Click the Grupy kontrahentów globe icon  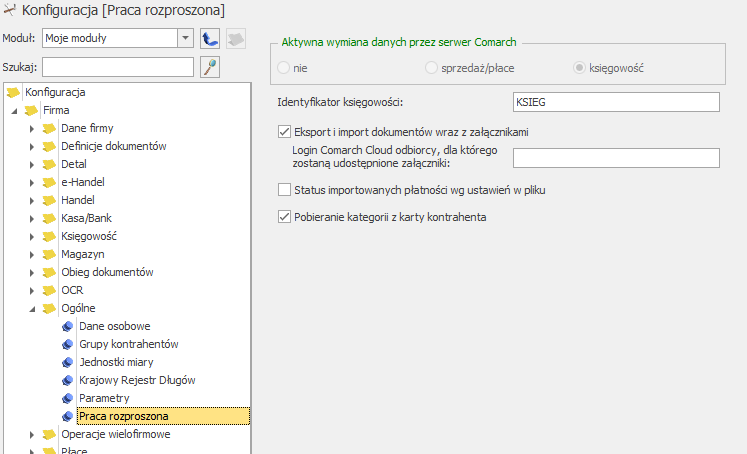tap(67, 344)
